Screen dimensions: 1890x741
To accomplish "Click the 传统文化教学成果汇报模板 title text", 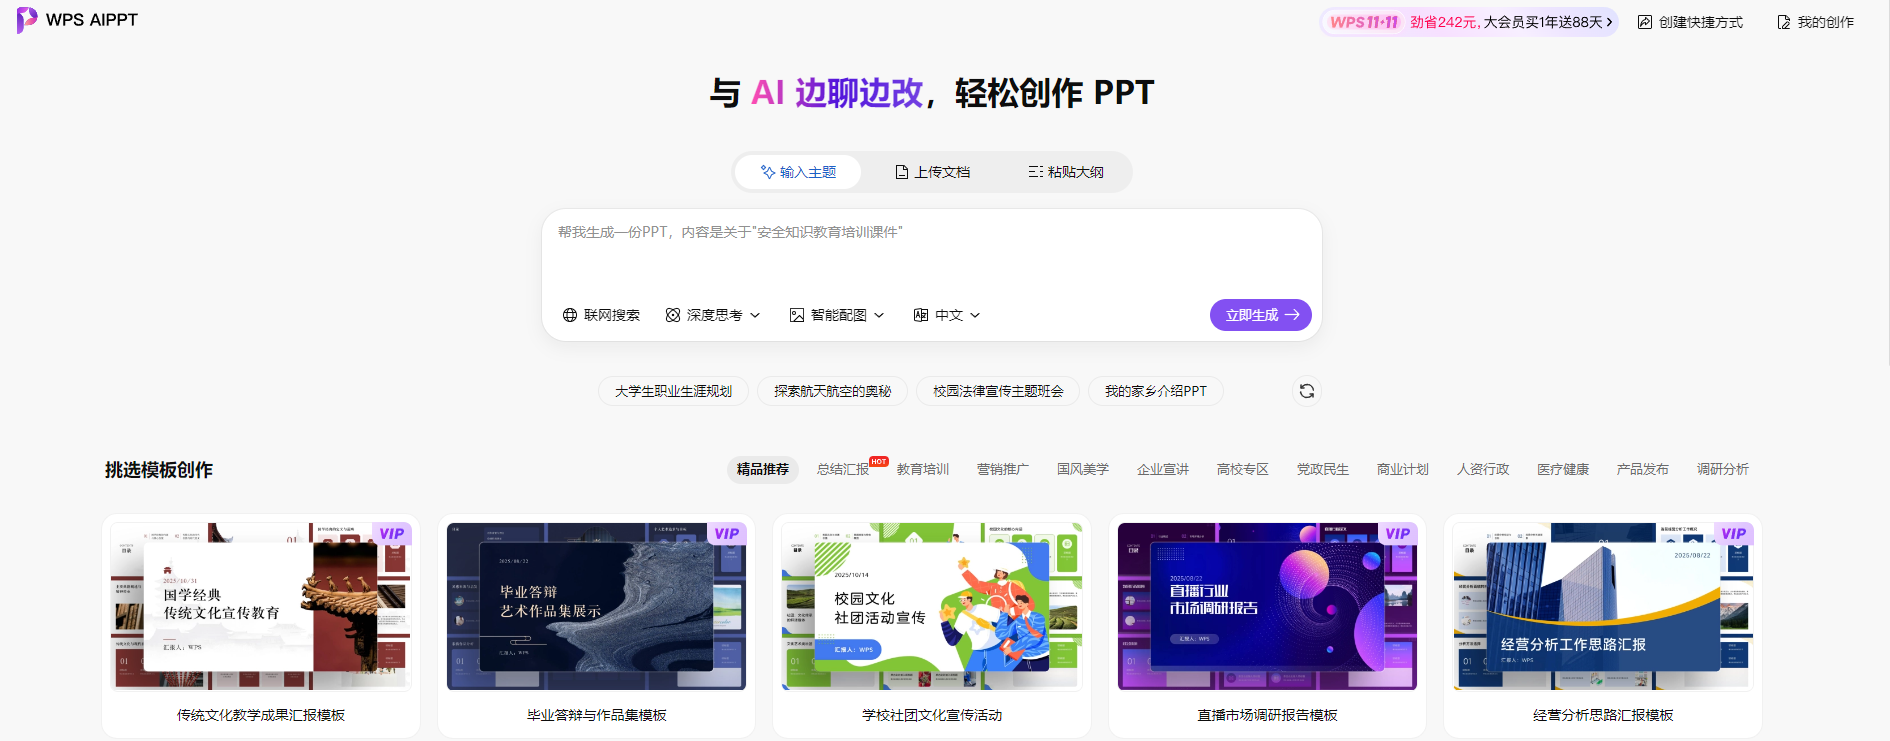I will click(x=261, y=715).
